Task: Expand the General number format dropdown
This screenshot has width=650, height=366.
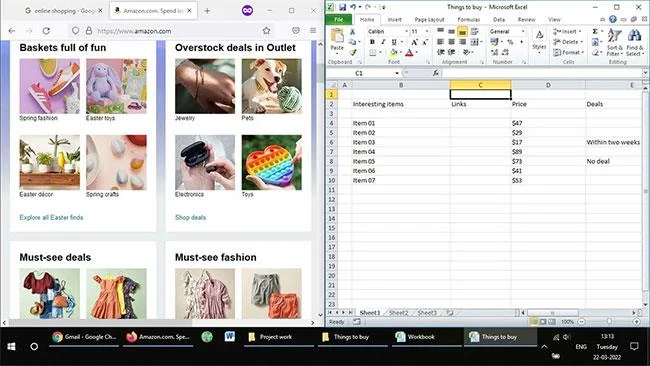Action: [x=523, y=32]
